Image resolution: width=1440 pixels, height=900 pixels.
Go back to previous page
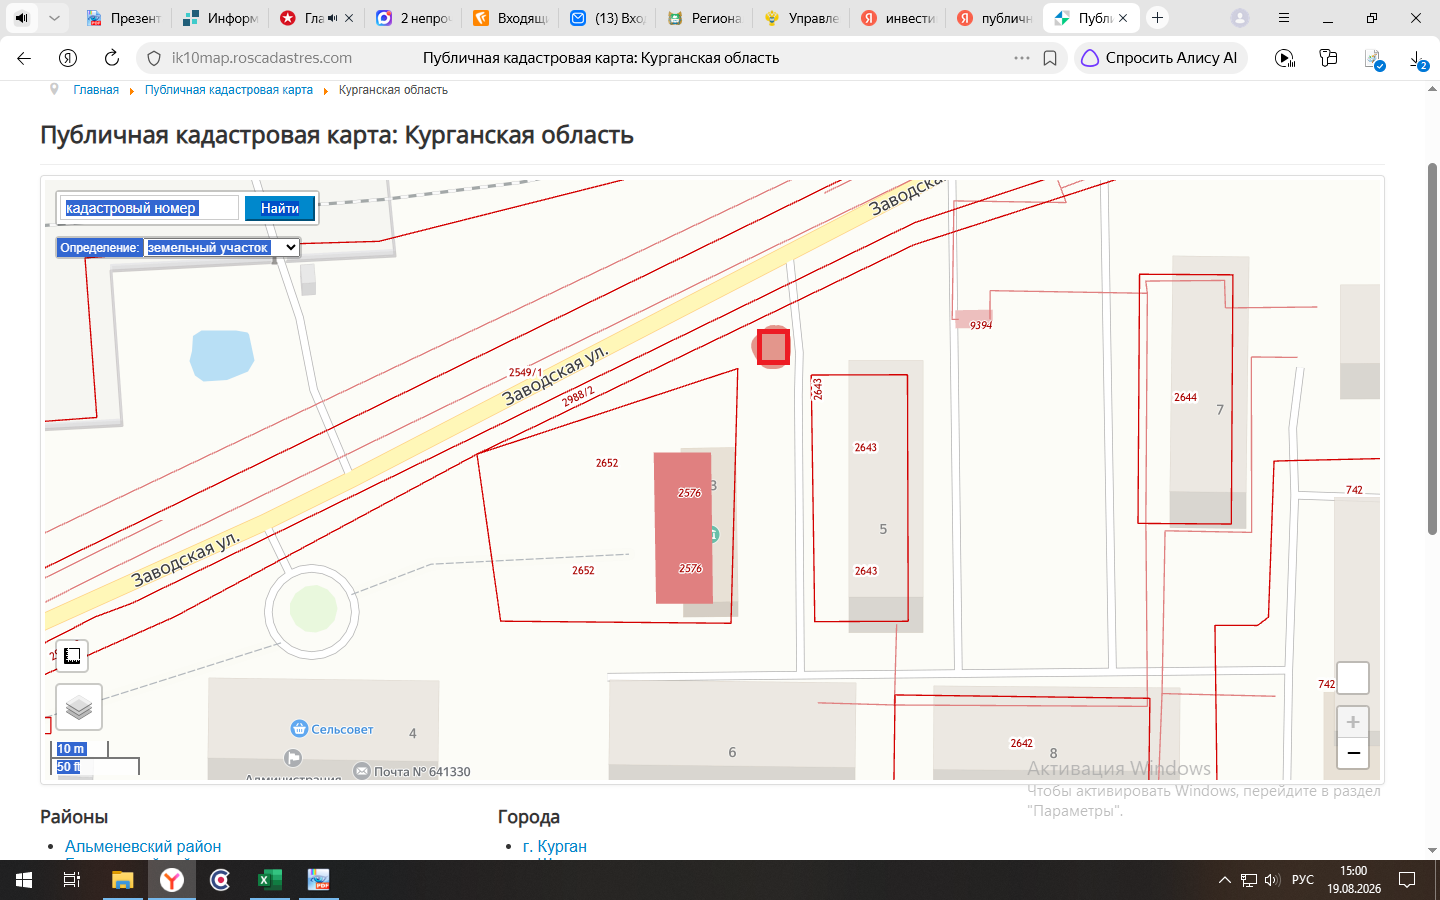(x=24, y=58)
